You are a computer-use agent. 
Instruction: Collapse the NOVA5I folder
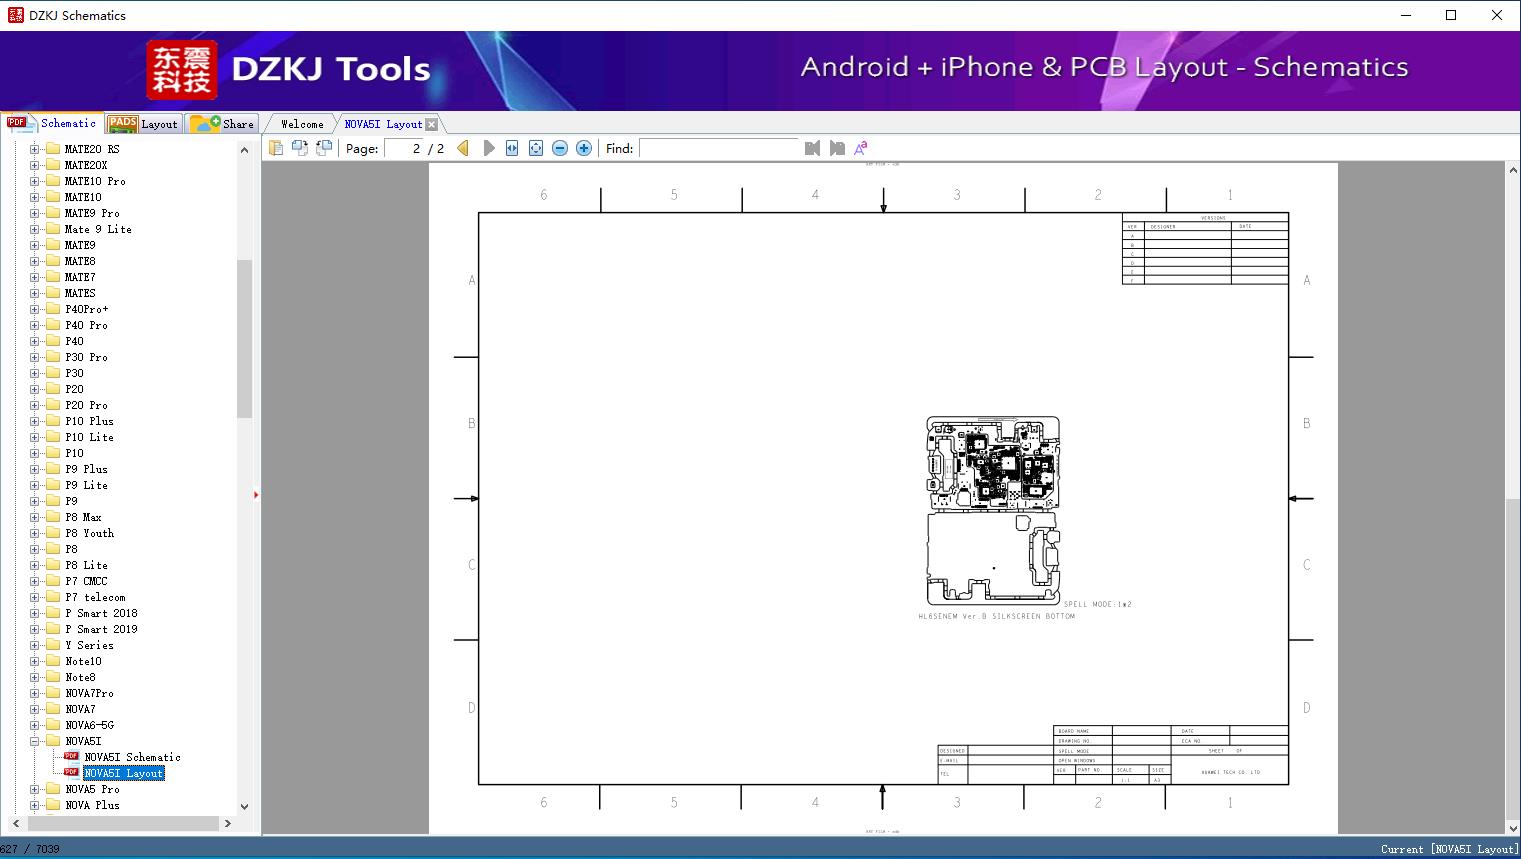tap(34, 741)
